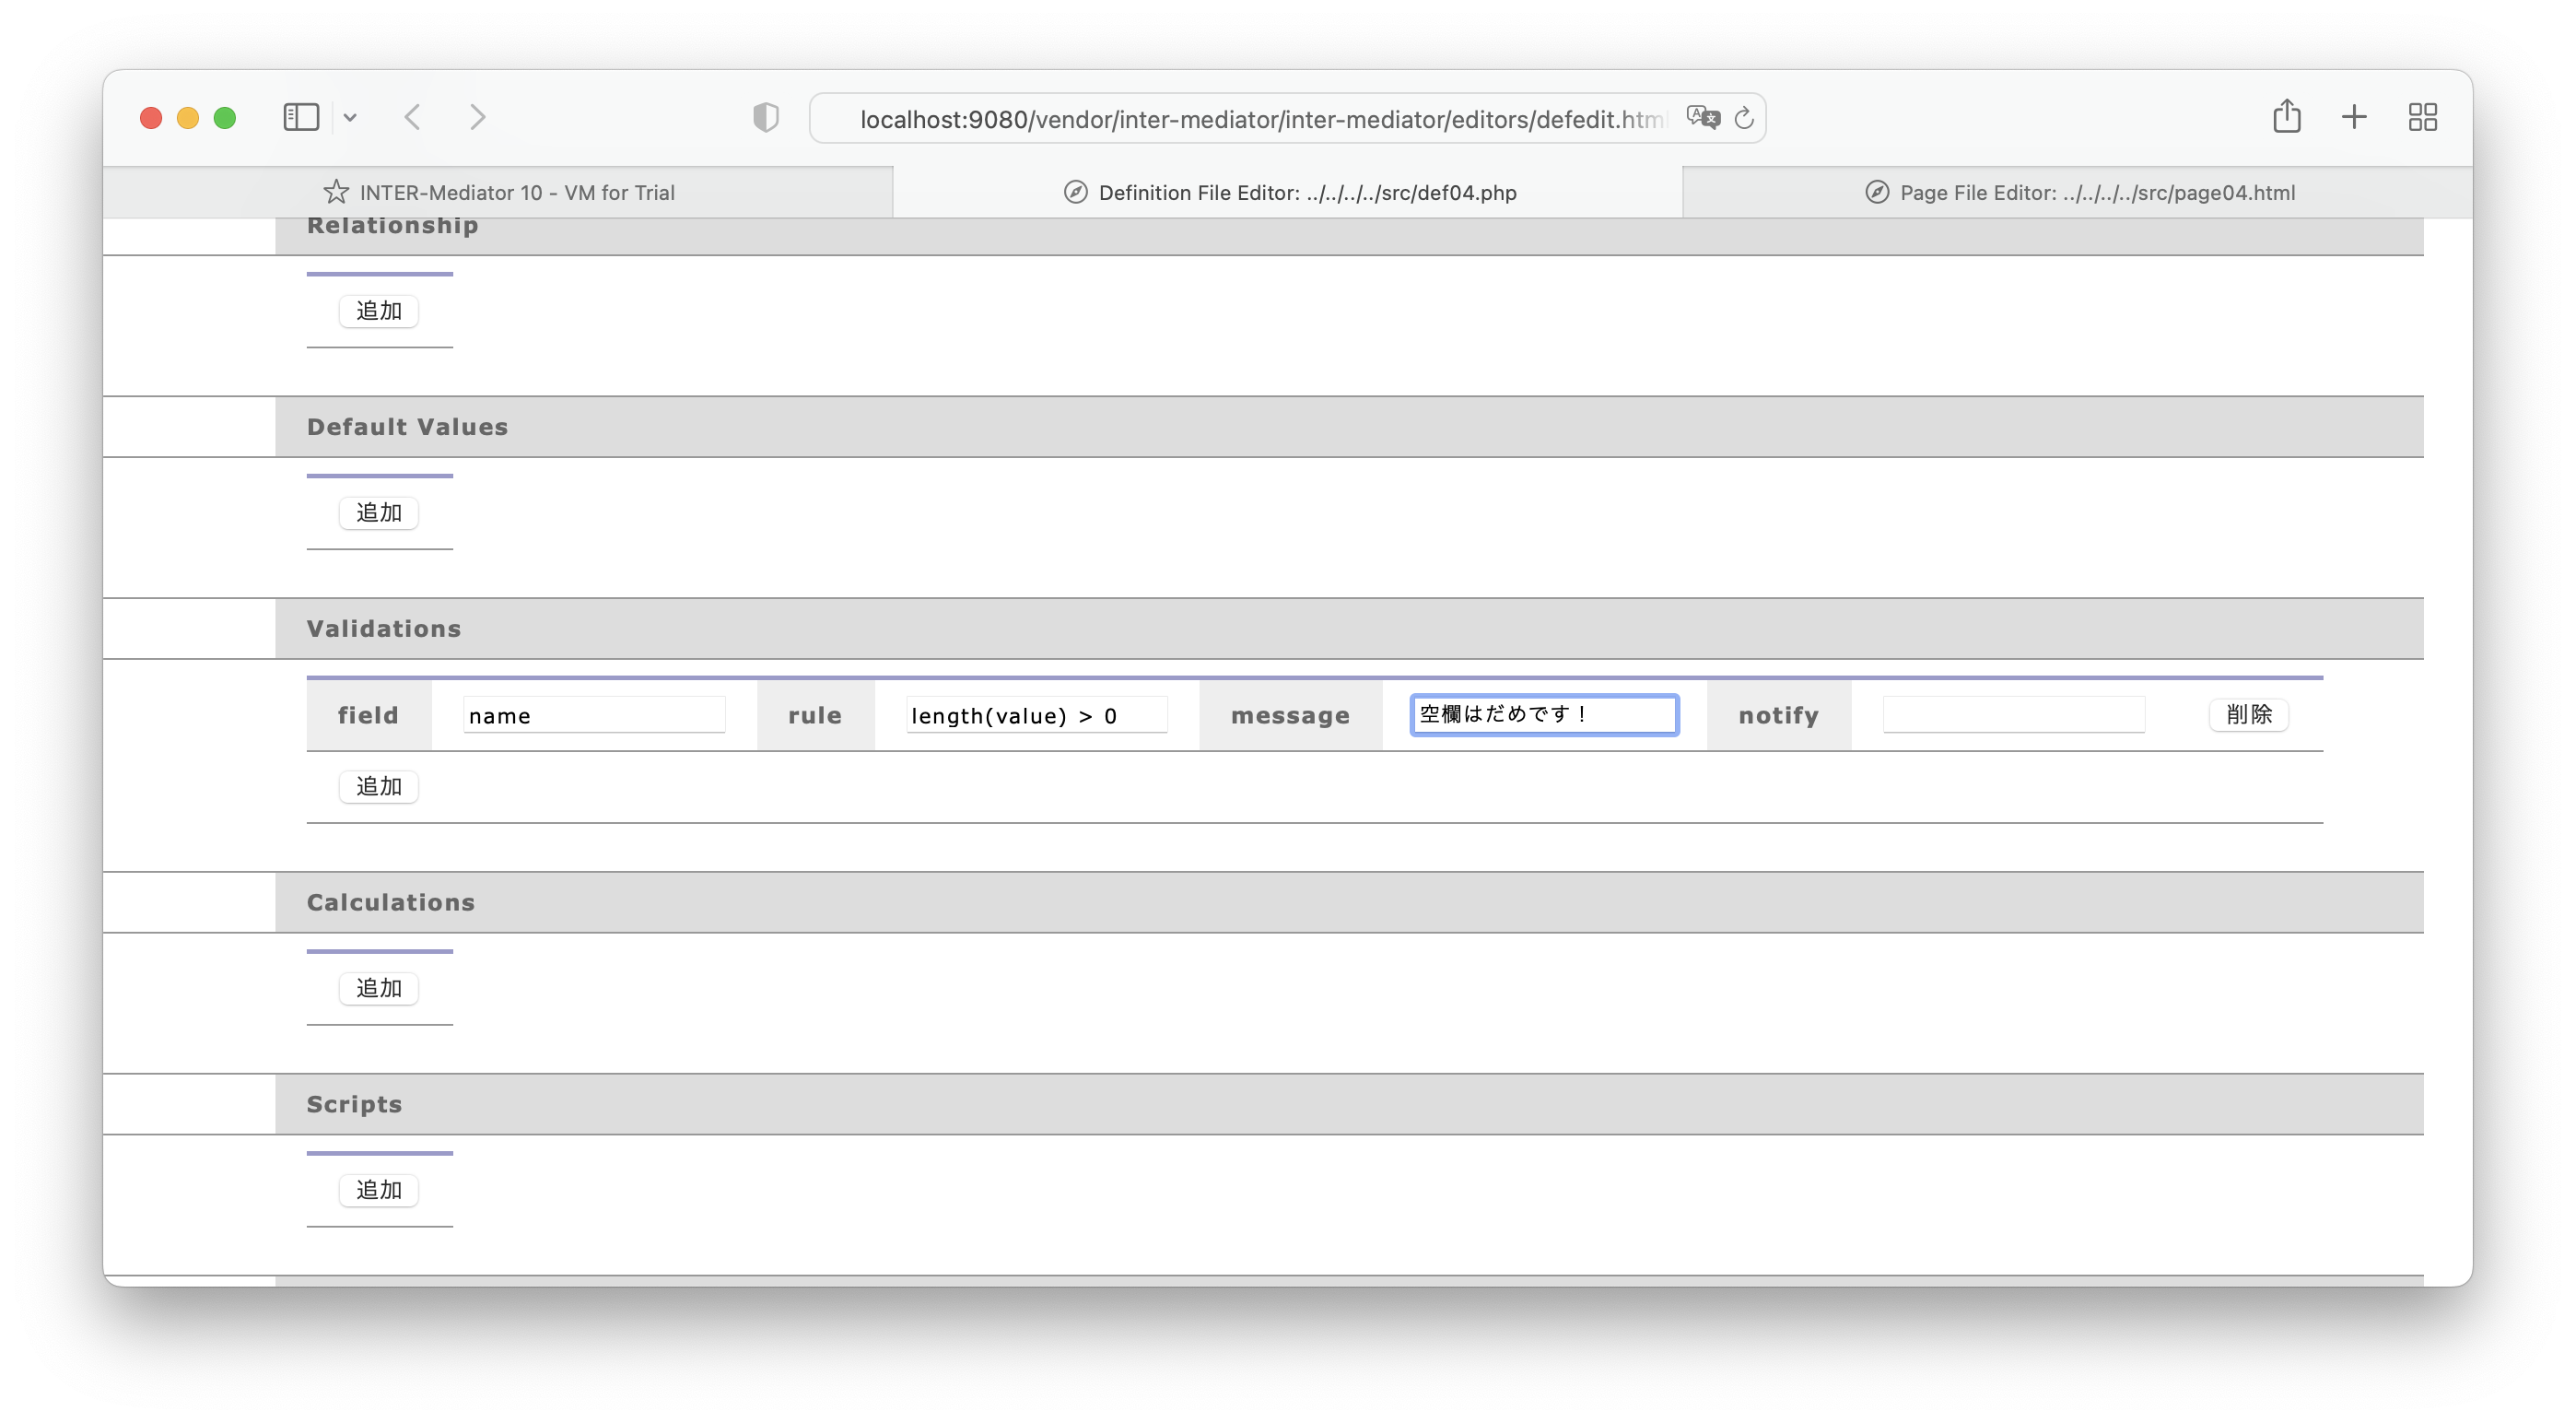2576x1423 pixels.
Task: Click 削除 button in the validation row
Action: tap(2249, 715)
